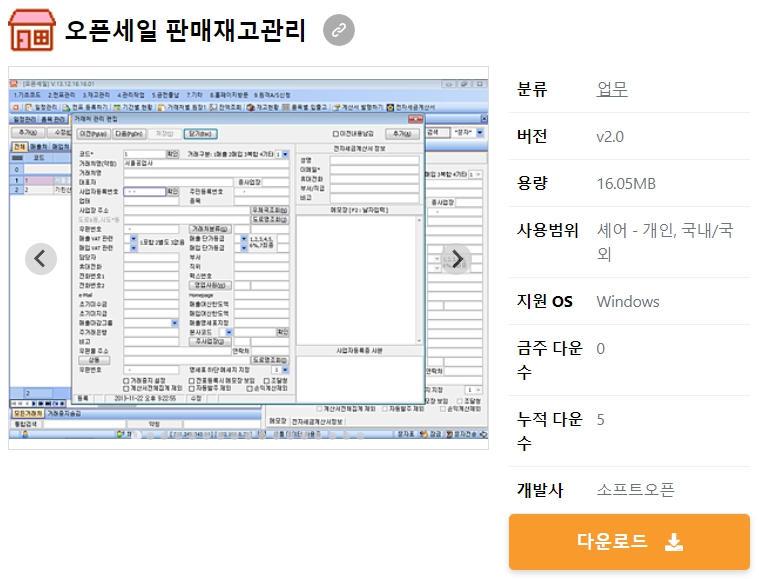This screenshot has height=579, width=759.
Task: Show the previous screenshot with the left arrow
Action: (41, 259)
